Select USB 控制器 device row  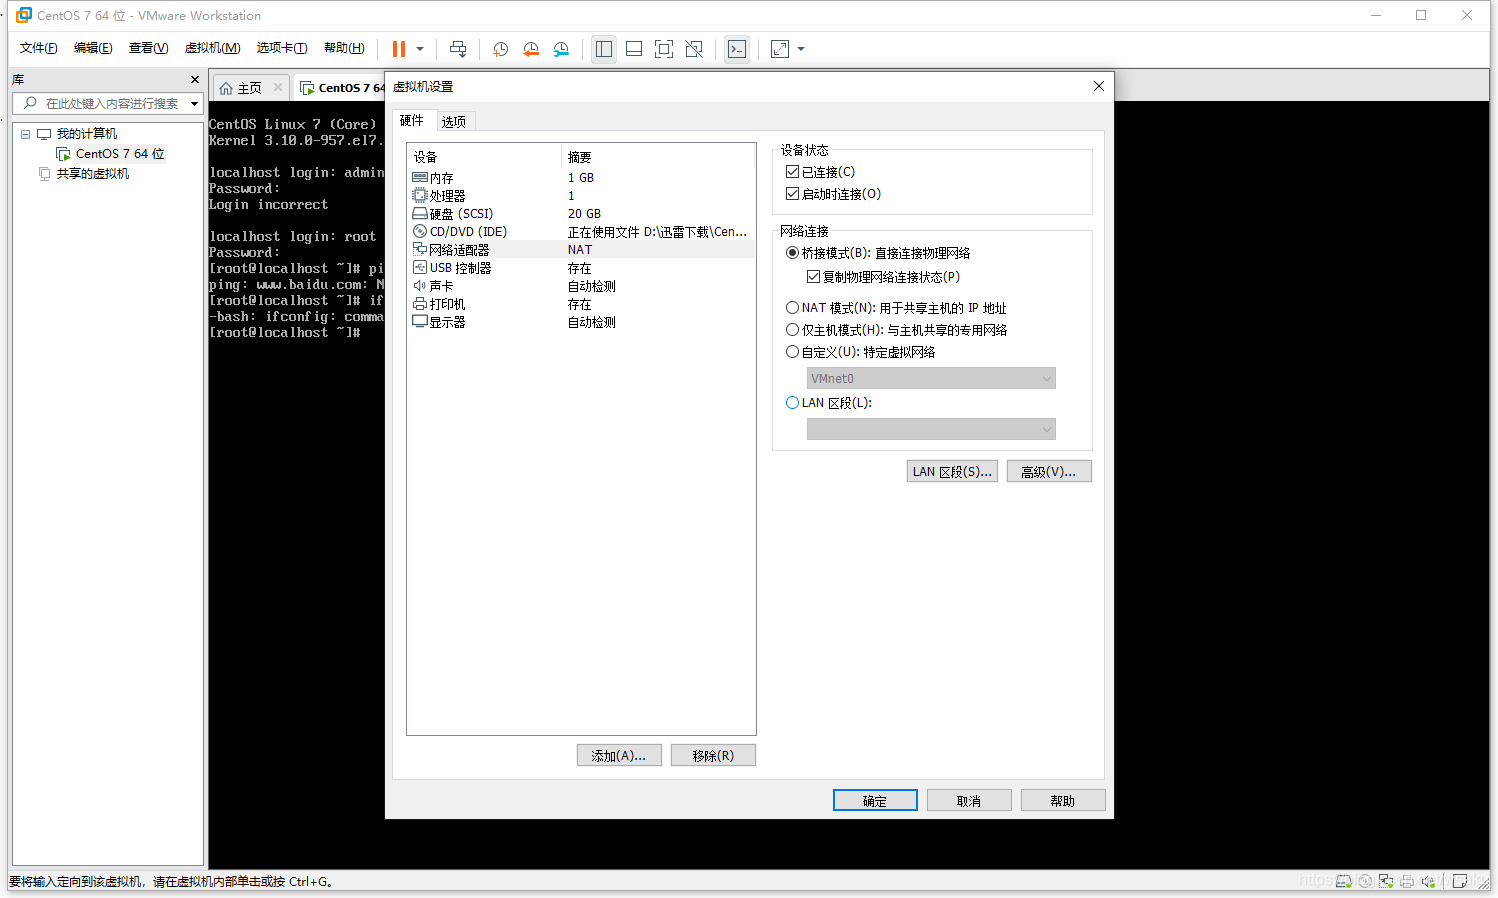point(581,268)
